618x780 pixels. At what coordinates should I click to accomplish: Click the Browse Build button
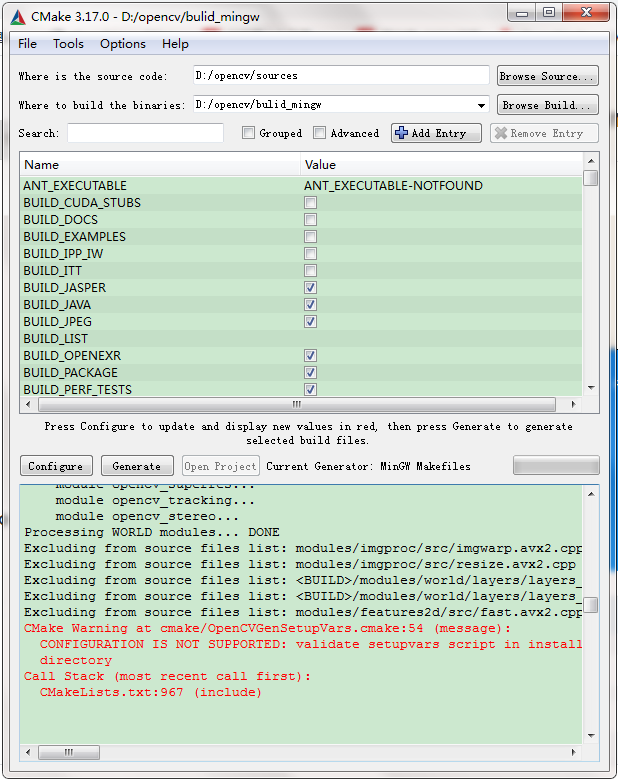(x=547, y=105)
